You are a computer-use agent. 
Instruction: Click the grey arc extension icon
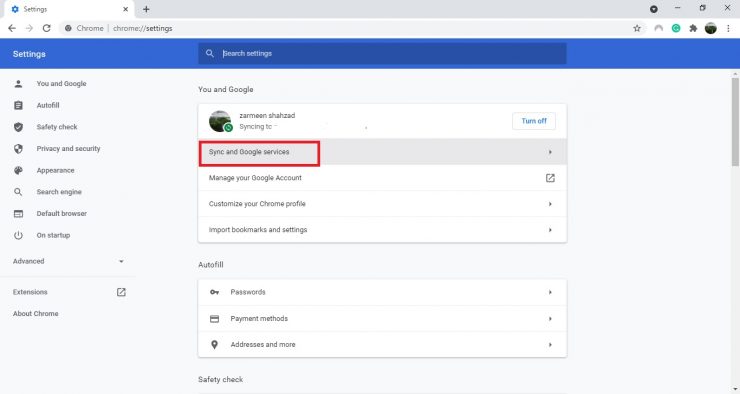658,28
